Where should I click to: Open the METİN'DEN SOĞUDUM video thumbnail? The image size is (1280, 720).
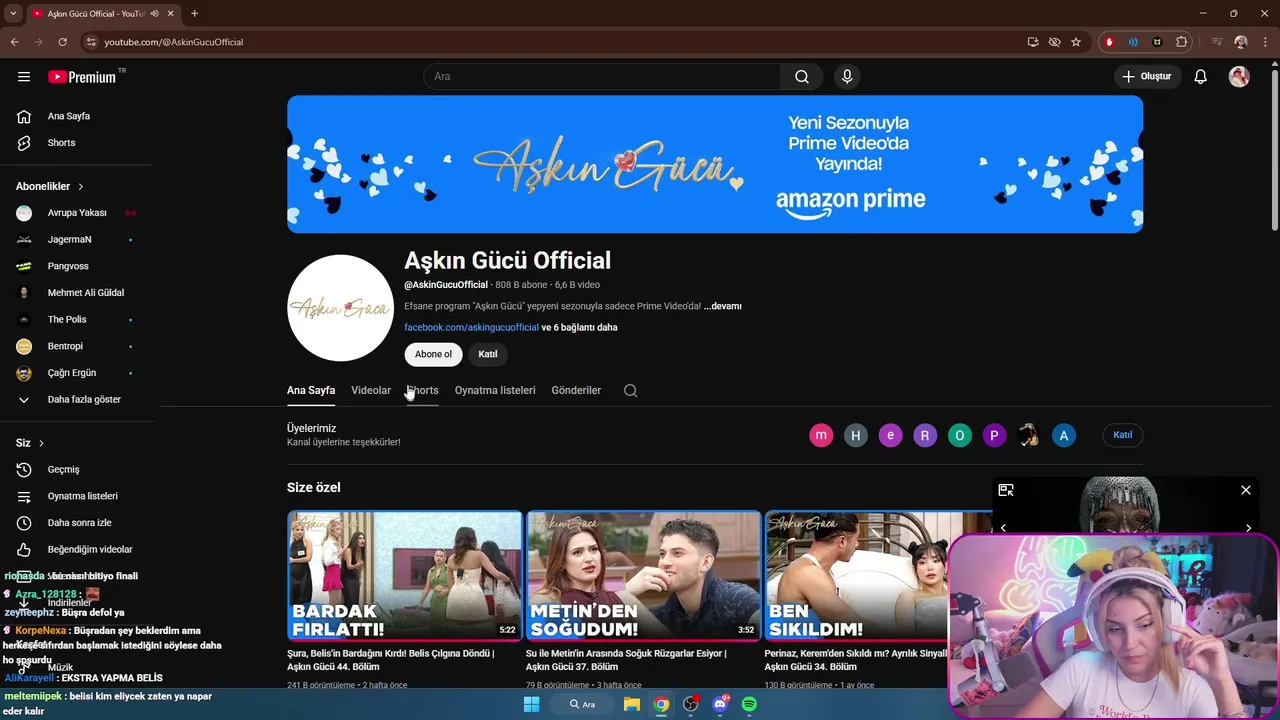pyautogui.click(x=644, y=576)
